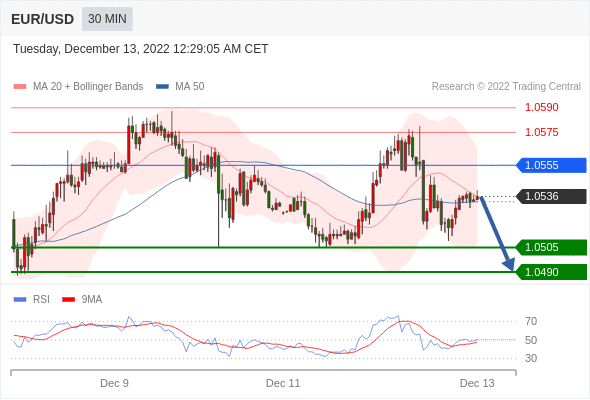Click the 1.0490 green support tag
590x400 pixels.
(551, 272)
